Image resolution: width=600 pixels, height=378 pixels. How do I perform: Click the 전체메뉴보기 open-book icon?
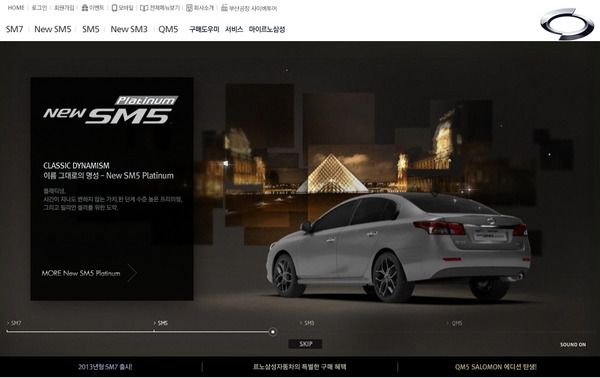(x=144, y=8)
